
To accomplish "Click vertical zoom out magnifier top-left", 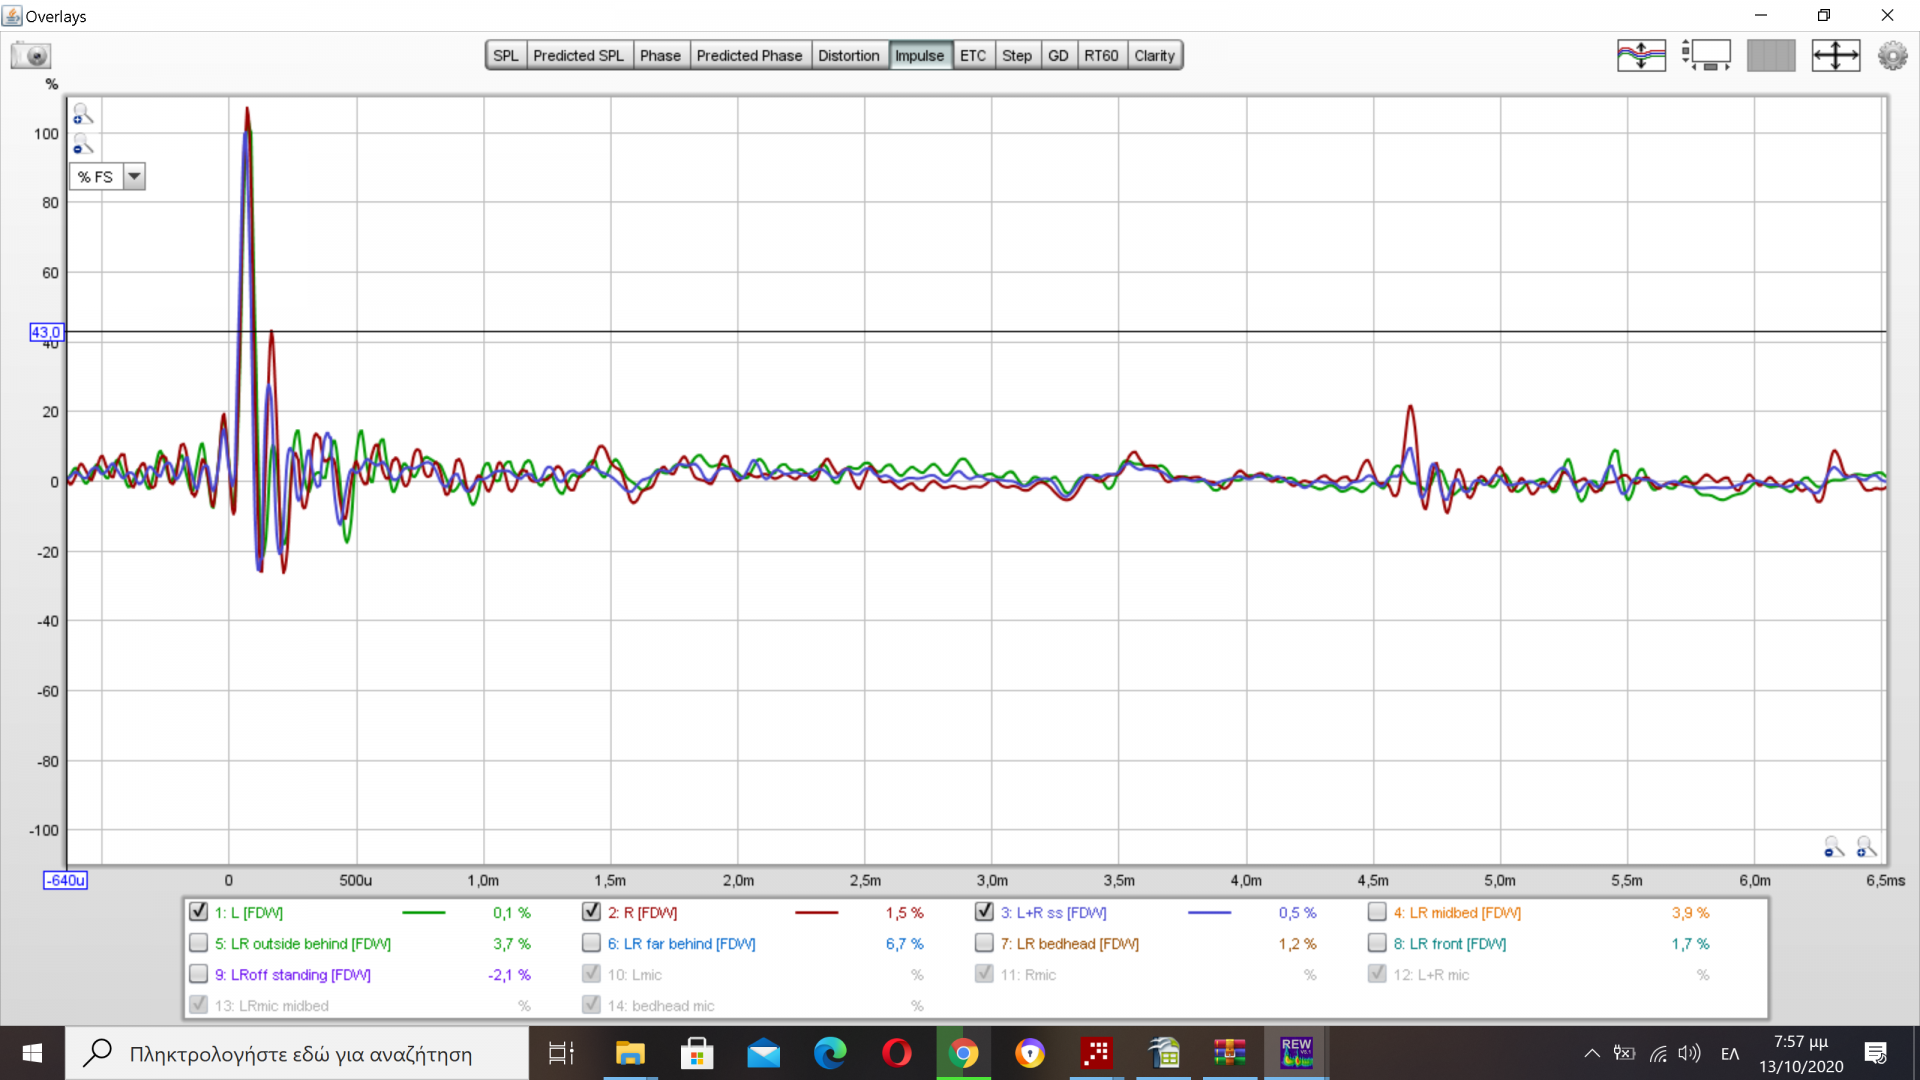I will tap(82, 144).
